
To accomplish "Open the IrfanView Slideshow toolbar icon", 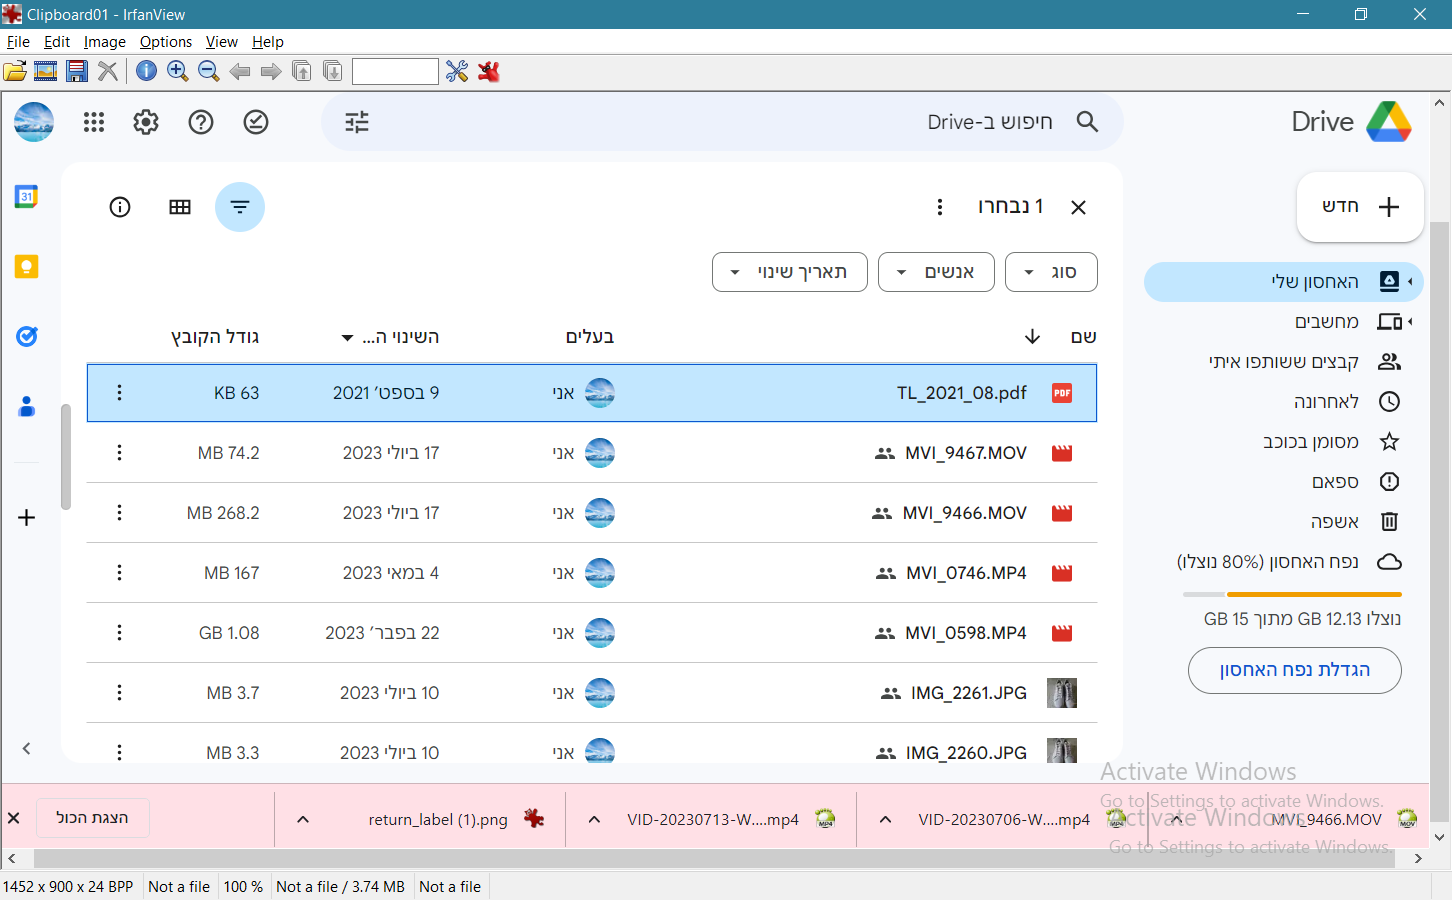I will [45, 71].
